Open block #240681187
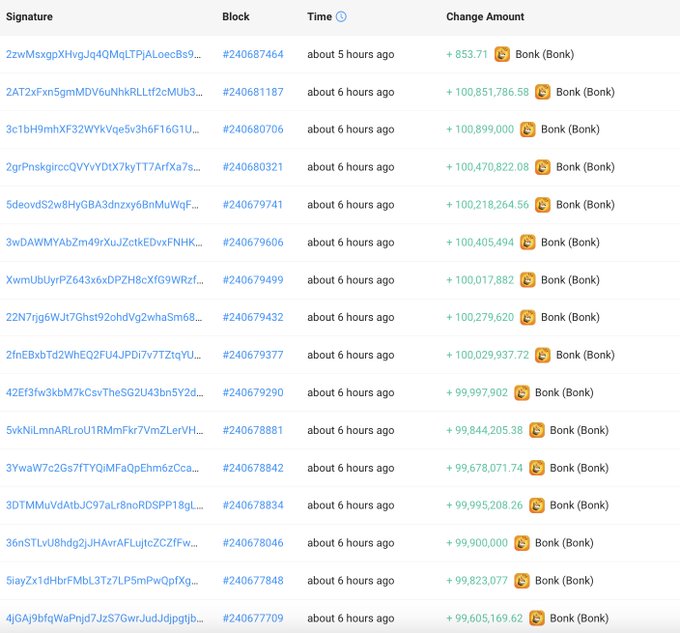This screenshot has width=680, height=633. (x=253, y=92)
